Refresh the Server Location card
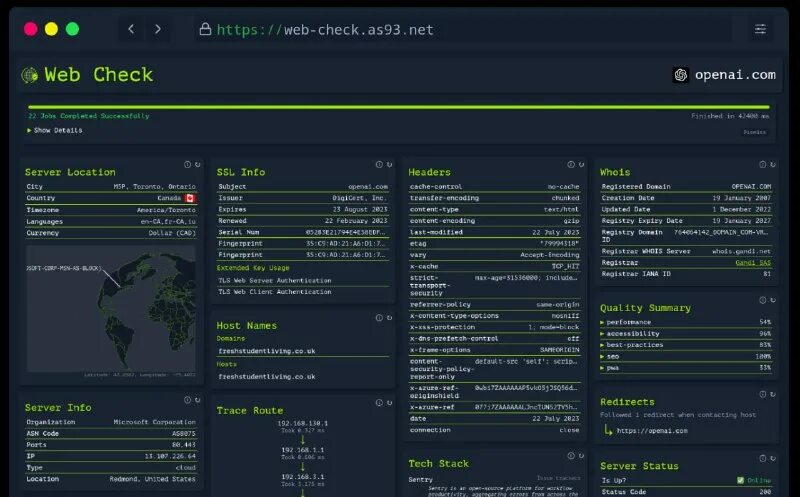Screen dimensions: 800x497 click(x=198, y=164)
